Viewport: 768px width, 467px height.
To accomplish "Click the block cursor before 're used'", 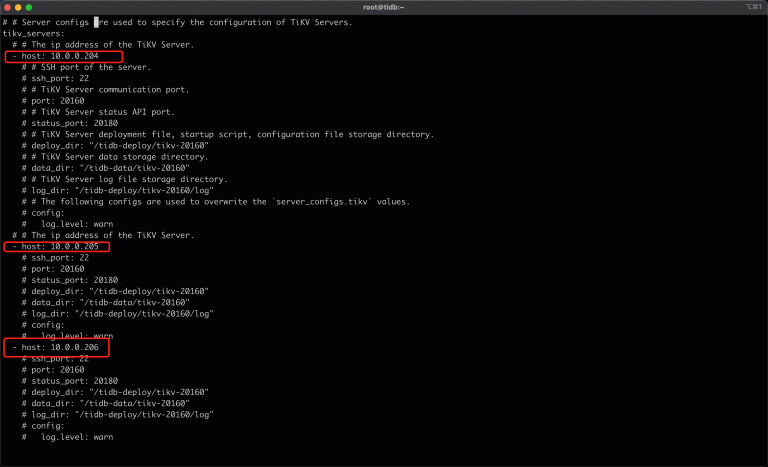I will (96, 22).
